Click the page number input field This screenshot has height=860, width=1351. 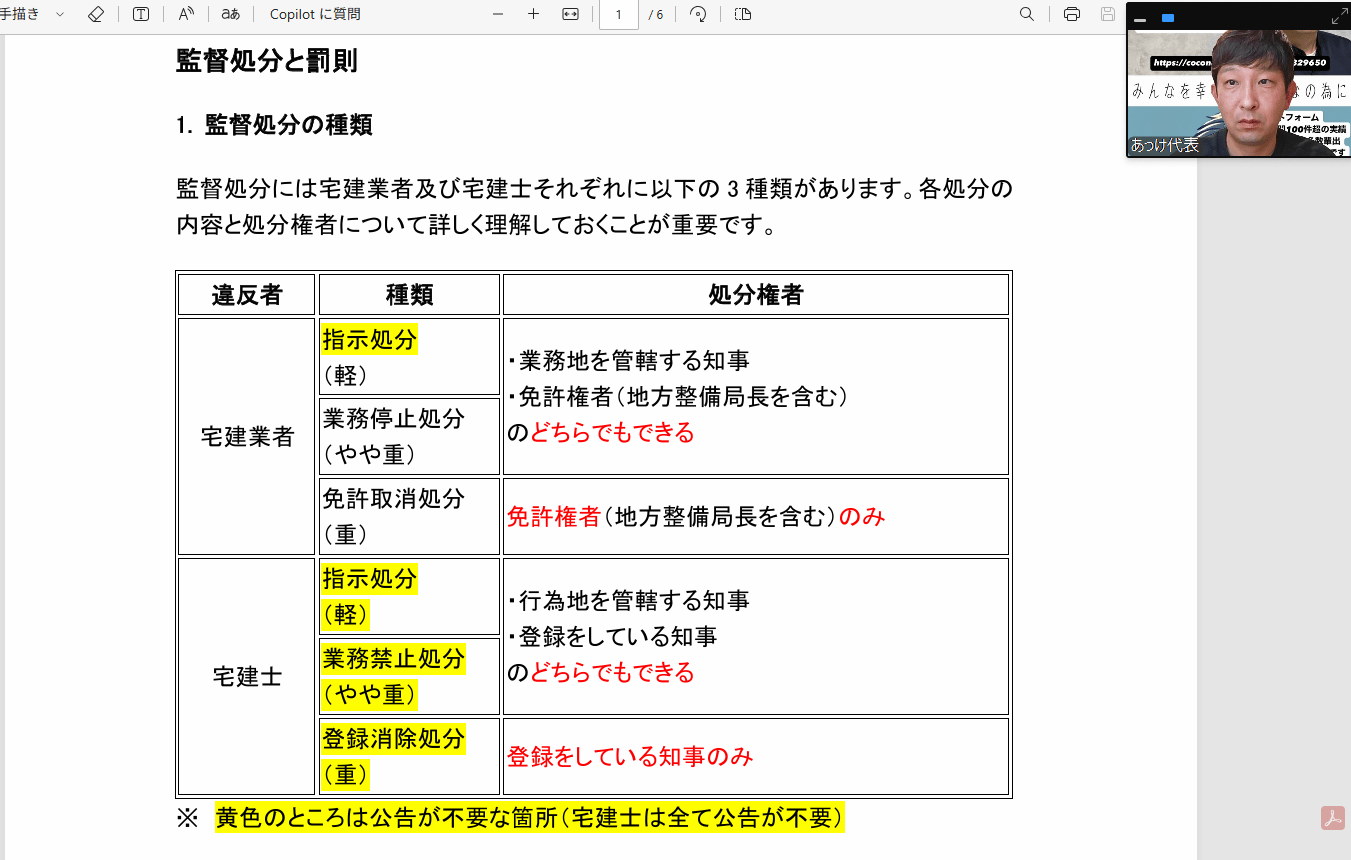[x=619, y=14]
